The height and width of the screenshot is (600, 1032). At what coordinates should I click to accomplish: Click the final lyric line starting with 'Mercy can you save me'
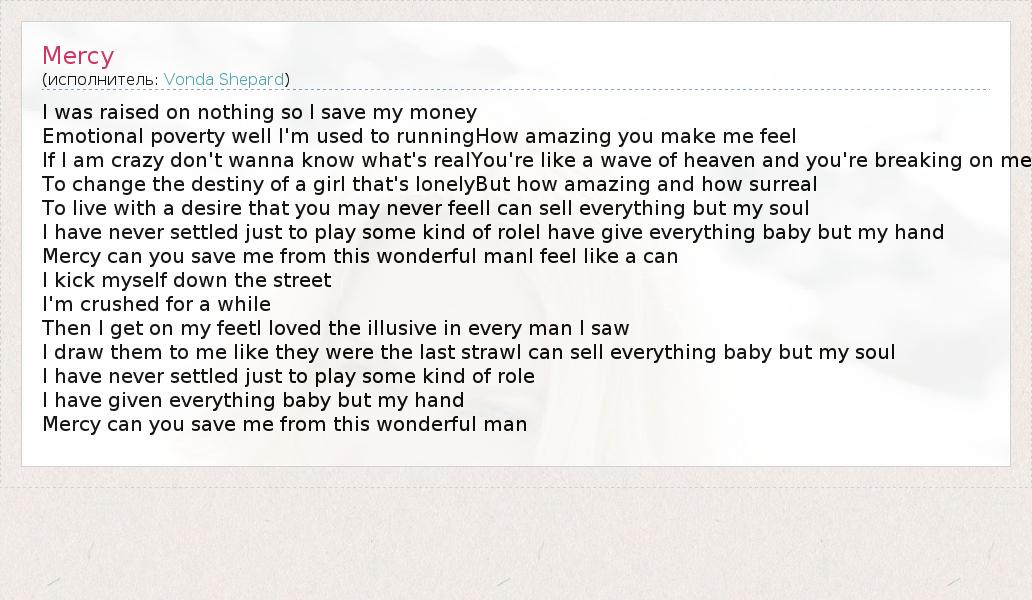284,424
